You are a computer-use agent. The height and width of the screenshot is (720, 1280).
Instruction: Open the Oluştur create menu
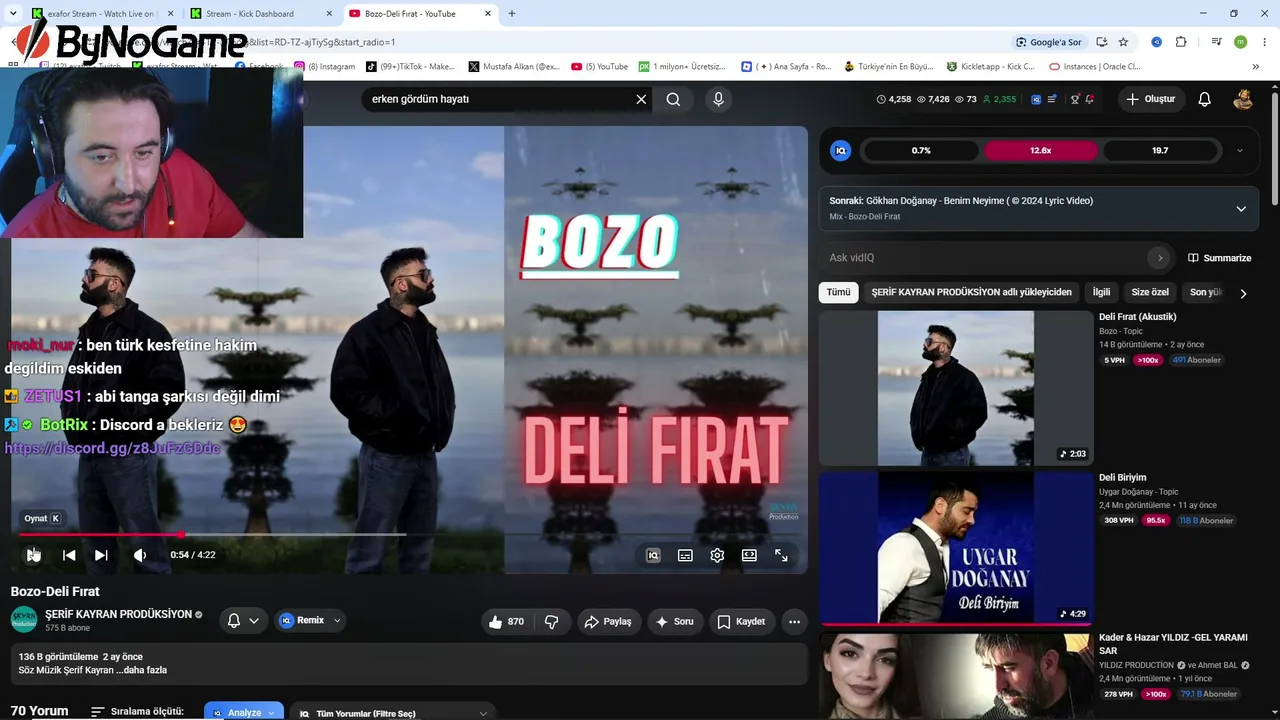point(1150,99)
